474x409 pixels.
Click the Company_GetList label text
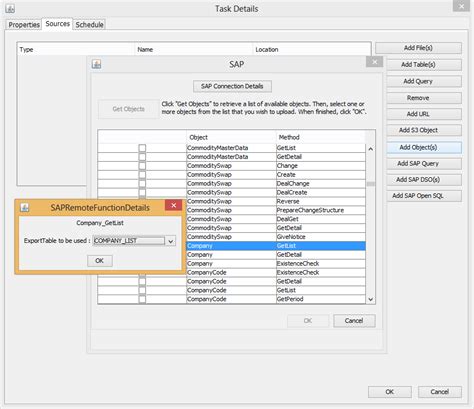tap(100, 223)
